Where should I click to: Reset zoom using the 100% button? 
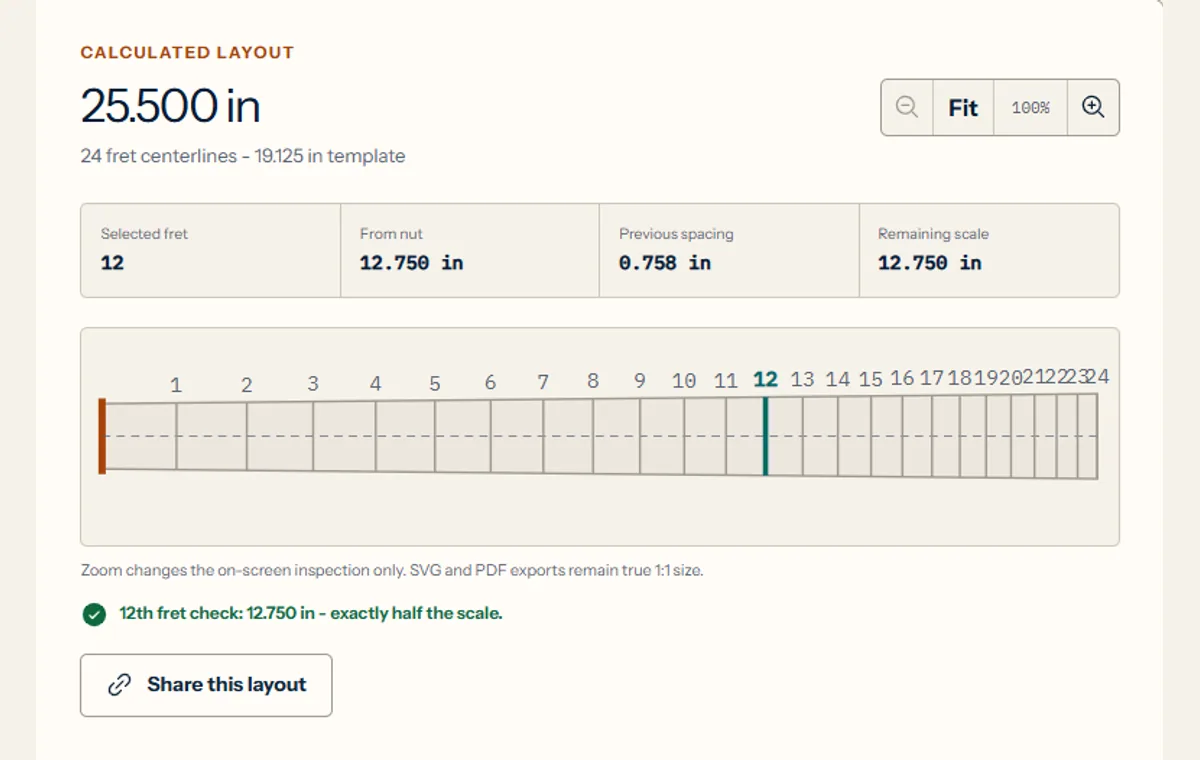coord(1031,107)
